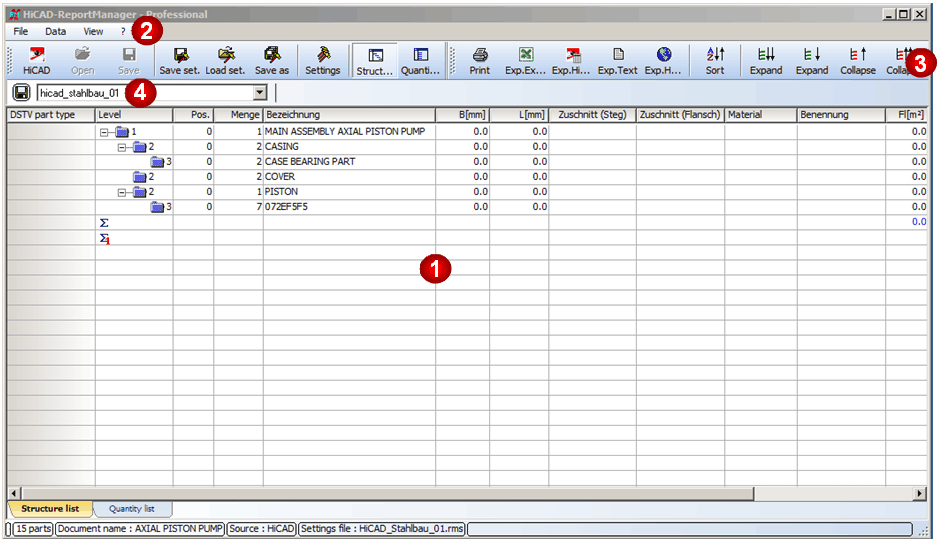The image size is (938, 541).
Task: Click the Save as toolbar icon
Action: click(271, 60)
